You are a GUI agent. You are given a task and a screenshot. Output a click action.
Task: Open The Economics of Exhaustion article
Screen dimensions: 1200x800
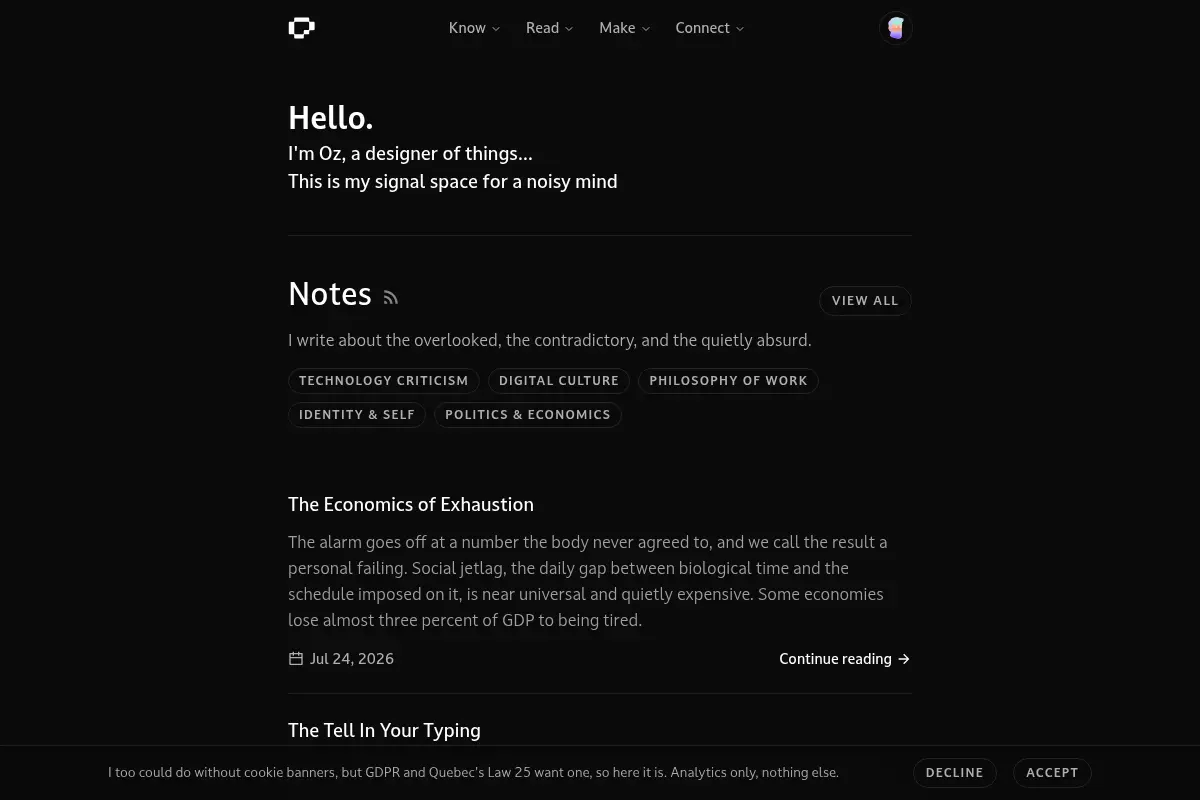pos(411,504)
